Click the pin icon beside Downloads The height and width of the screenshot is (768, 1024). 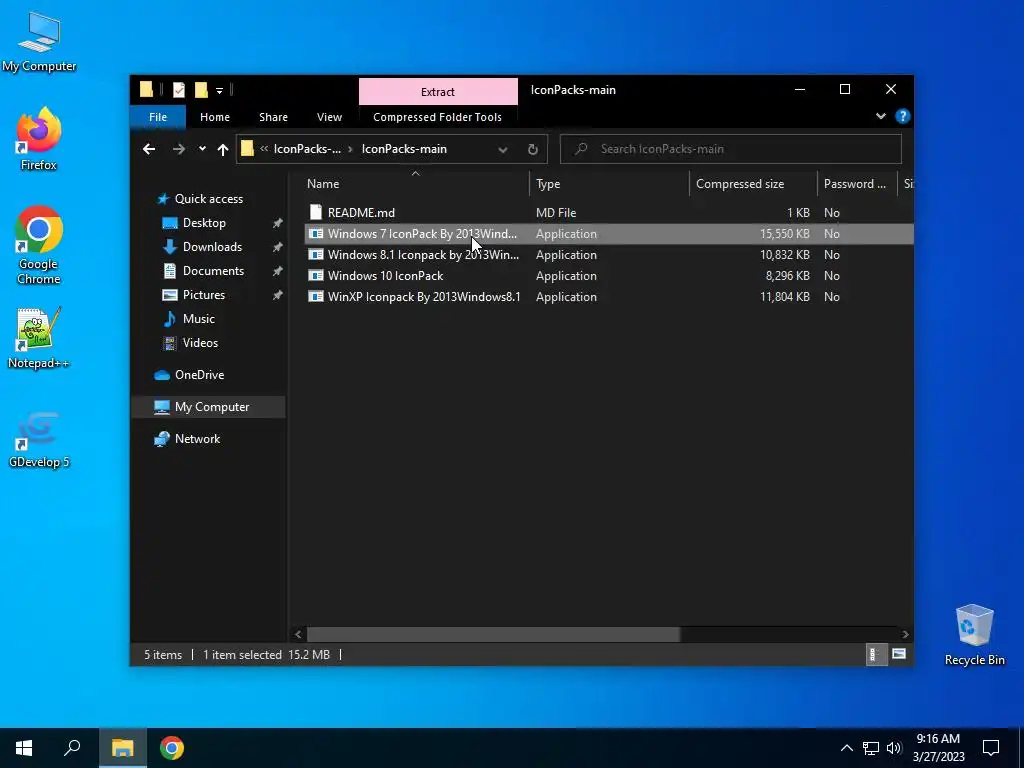click(278, 247)
